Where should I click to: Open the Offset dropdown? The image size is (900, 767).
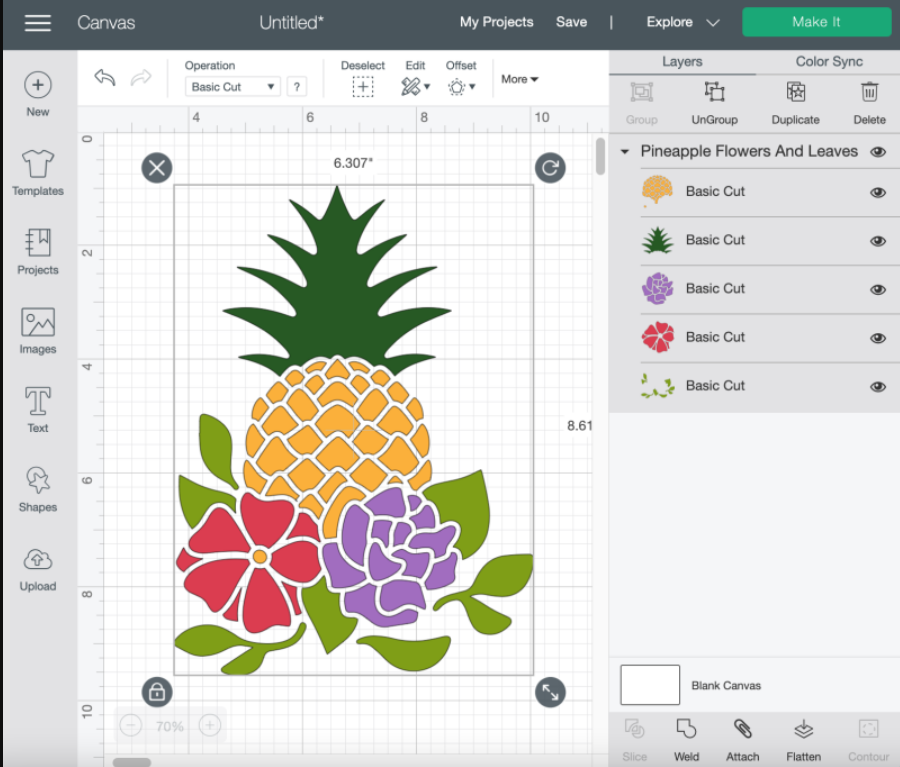pyautogui.click(x=461, y=87)
